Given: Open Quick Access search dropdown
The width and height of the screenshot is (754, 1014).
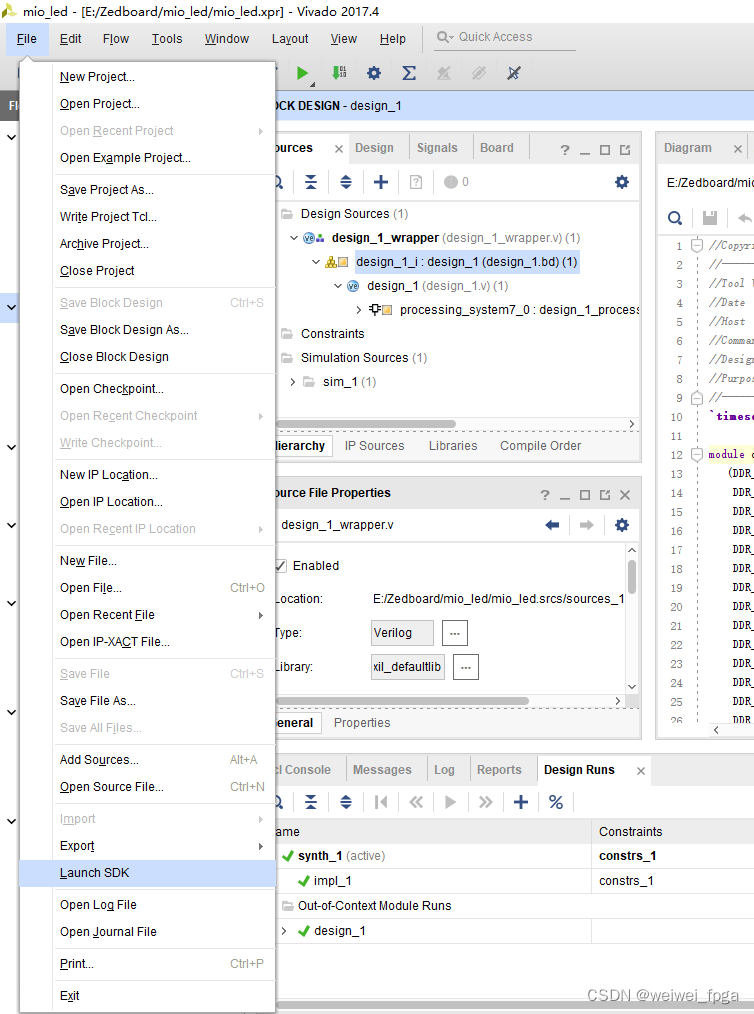Looking at the screenshot, I should [445, 37].
